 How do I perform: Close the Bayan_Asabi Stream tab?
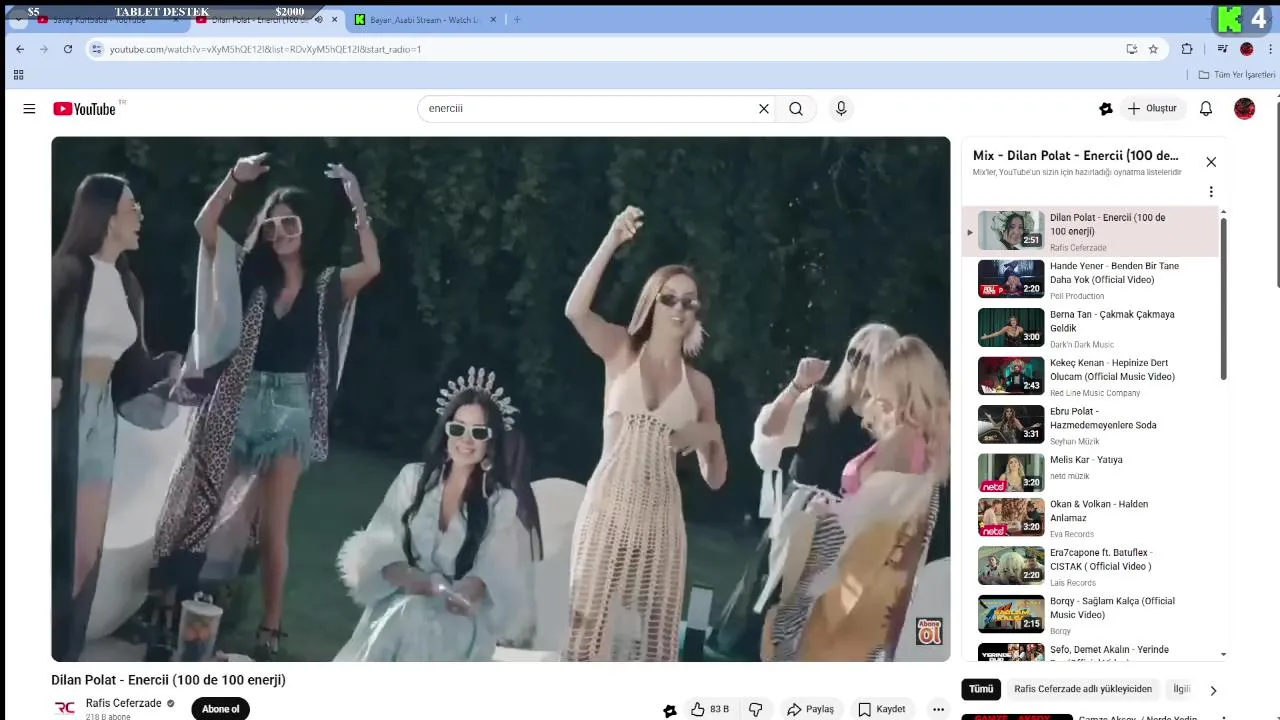click(493, 19)
